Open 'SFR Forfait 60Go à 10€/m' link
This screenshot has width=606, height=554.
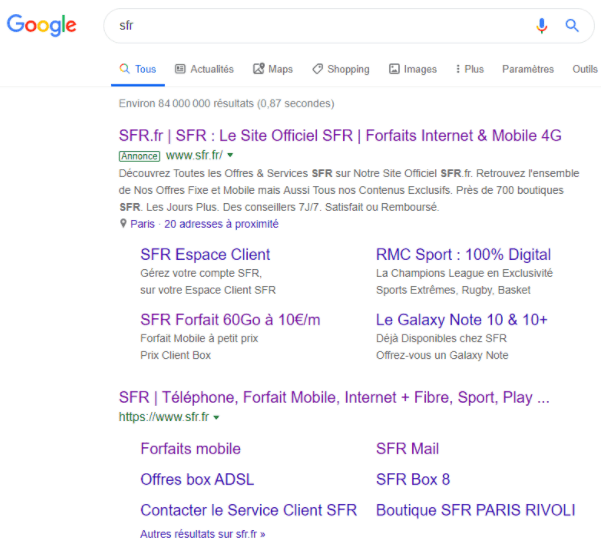click(x=230, y=320)
